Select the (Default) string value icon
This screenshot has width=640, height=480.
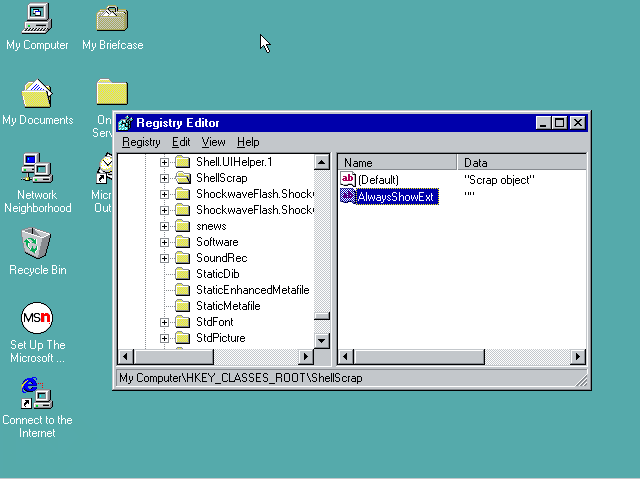click(348, 179)
